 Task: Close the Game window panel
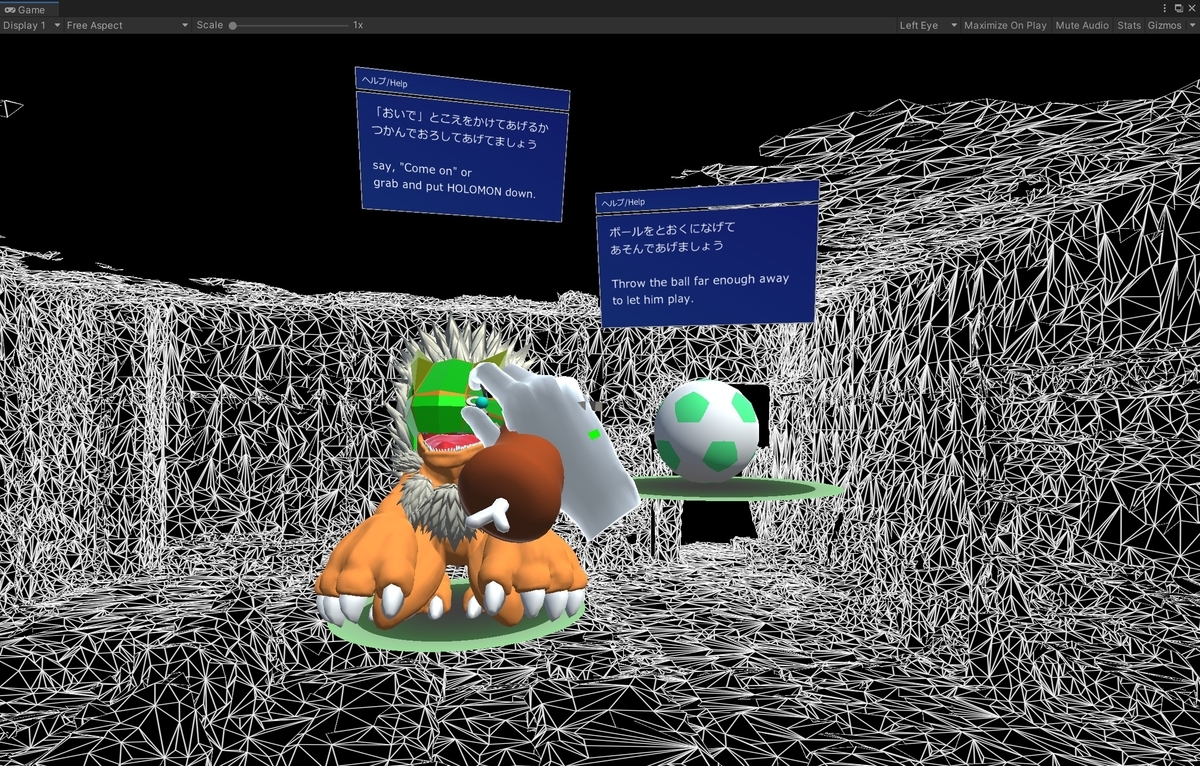pyautogui.click(x=1191, y=8)
